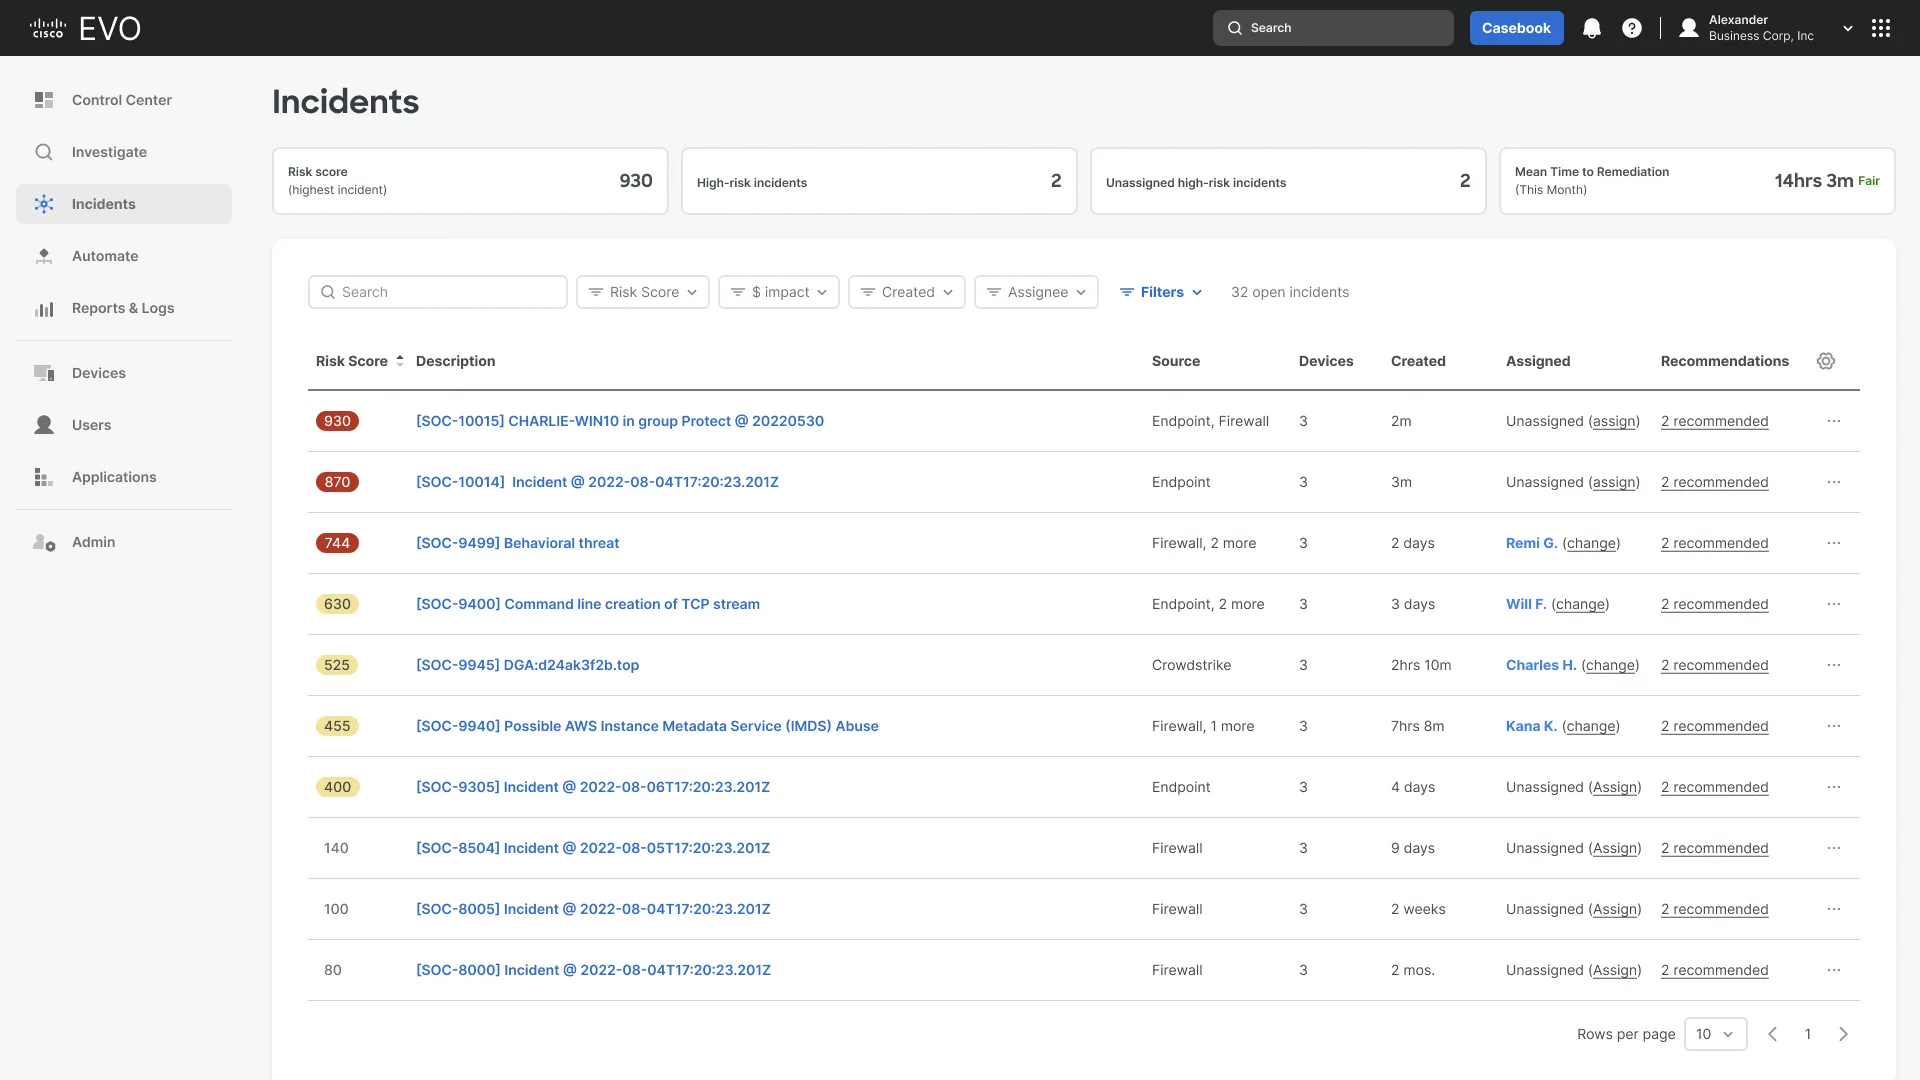Go to Applications in sidebar
This screenshot has height=1080, width=1920.
pos(124,477)
